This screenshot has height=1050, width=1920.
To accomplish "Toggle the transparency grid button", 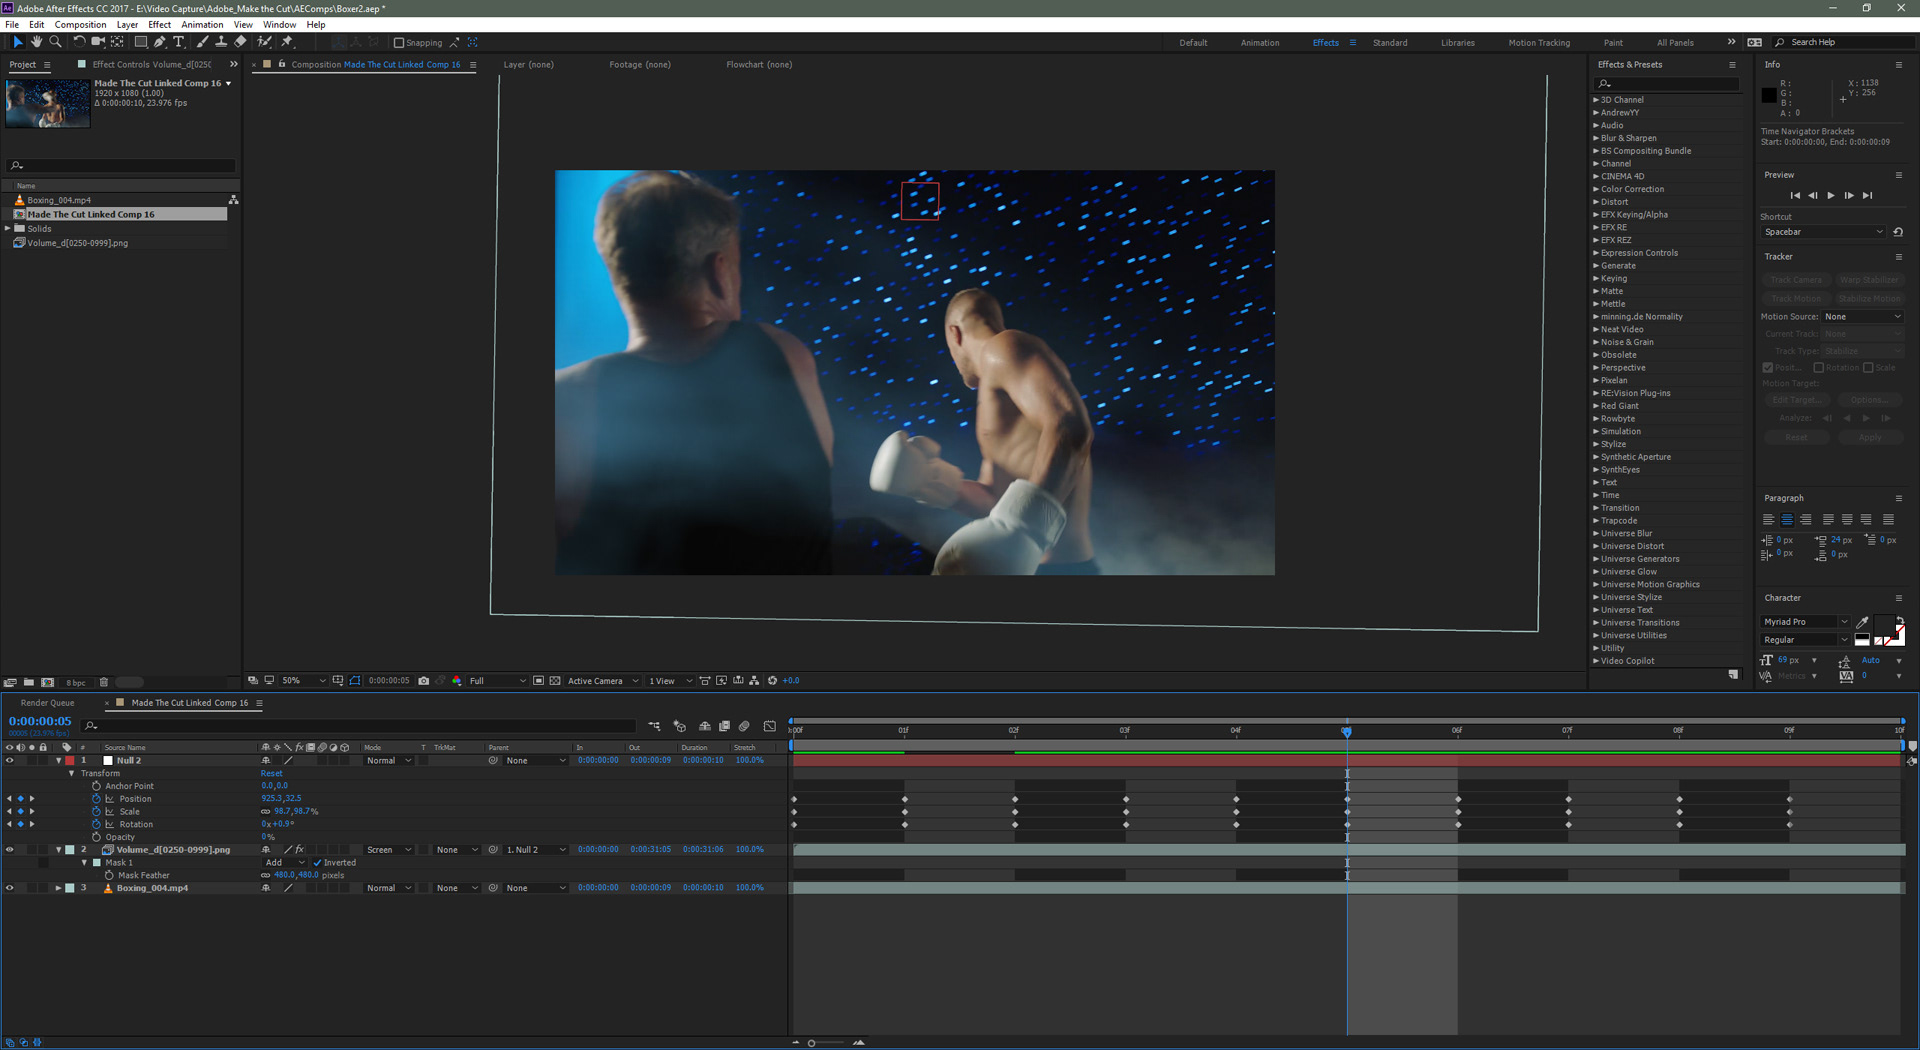I will click(555, 681).
